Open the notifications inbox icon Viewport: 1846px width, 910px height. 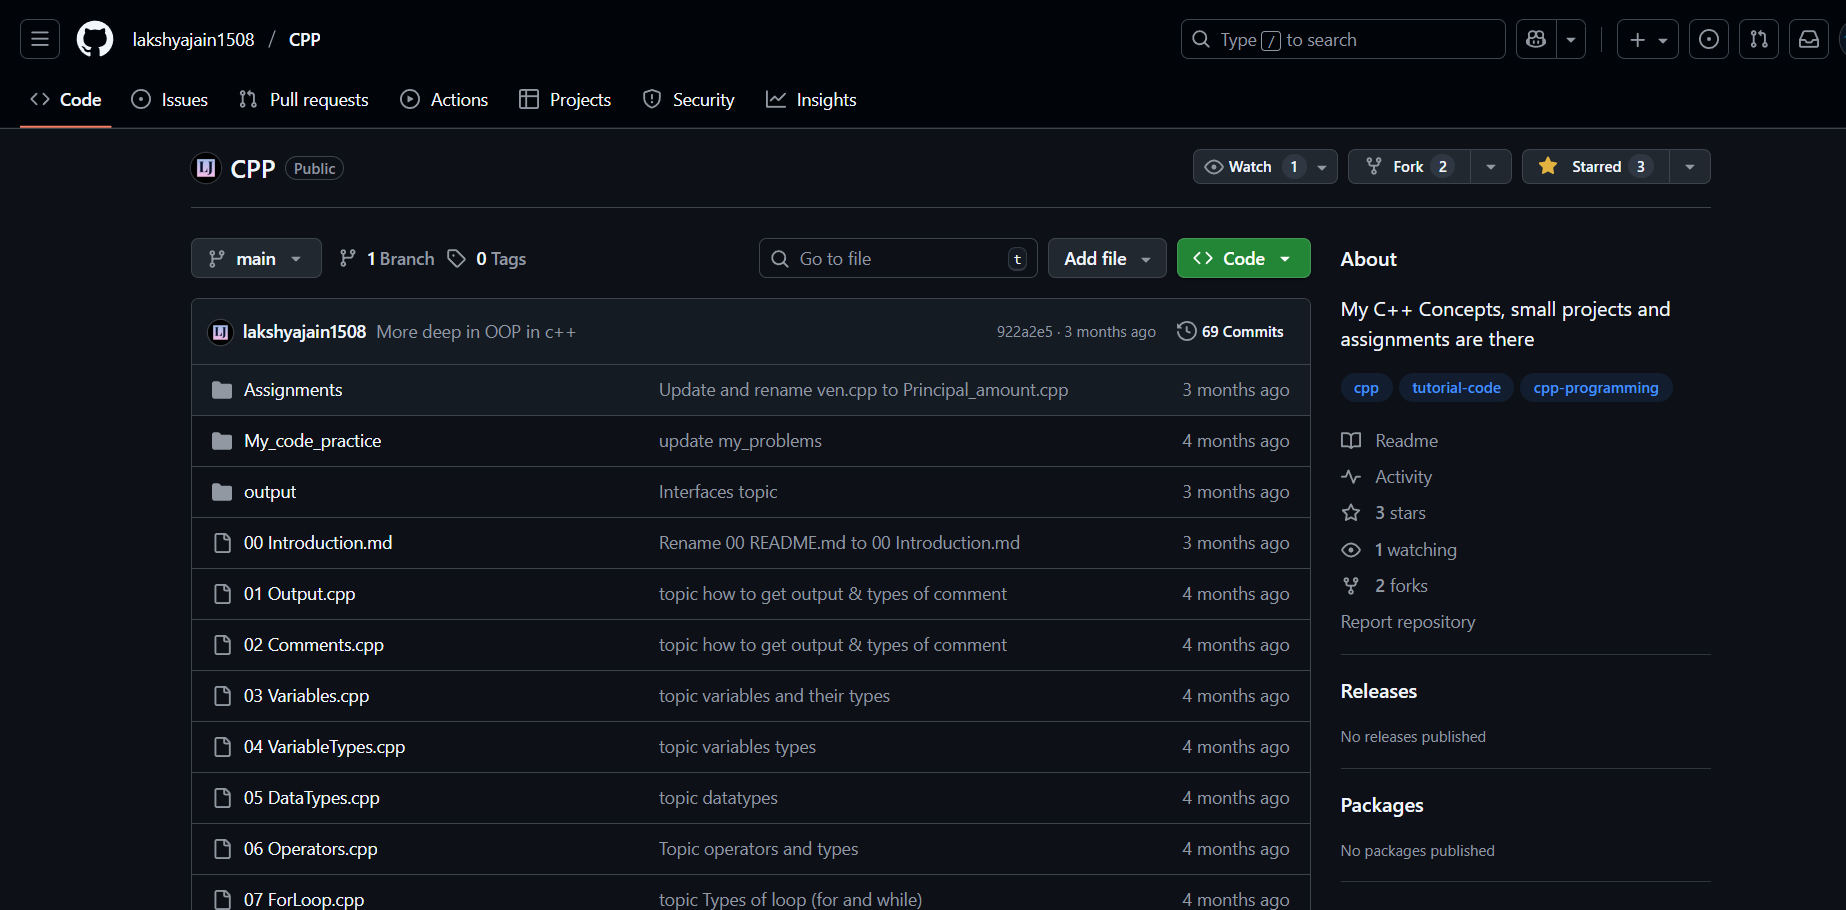(1808, 39)
